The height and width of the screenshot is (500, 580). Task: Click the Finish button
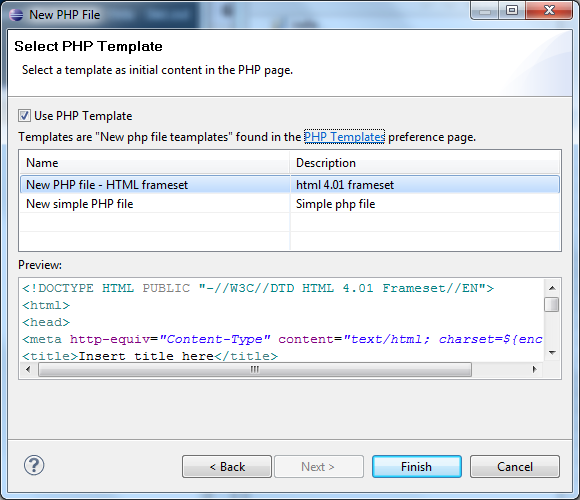tap(417, 467)
